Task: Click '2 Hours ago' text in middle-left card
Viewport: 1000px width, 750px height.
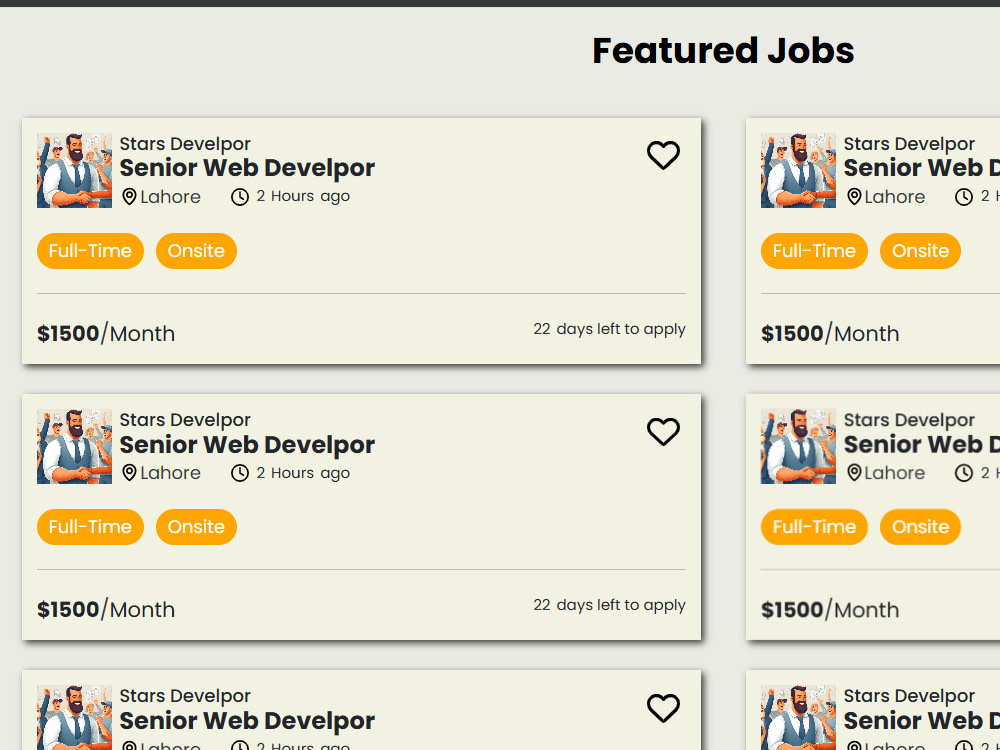Action: click(304, 473)
